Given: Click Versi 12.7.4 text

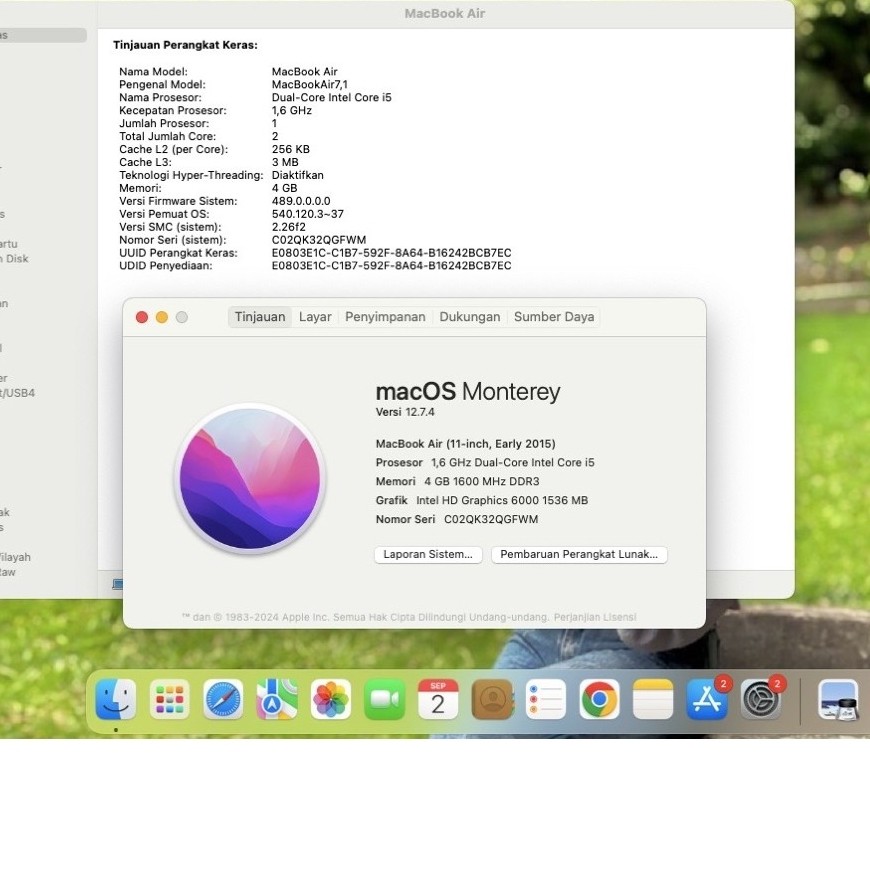Looking at the screenshot, I should tap(405, 412).
